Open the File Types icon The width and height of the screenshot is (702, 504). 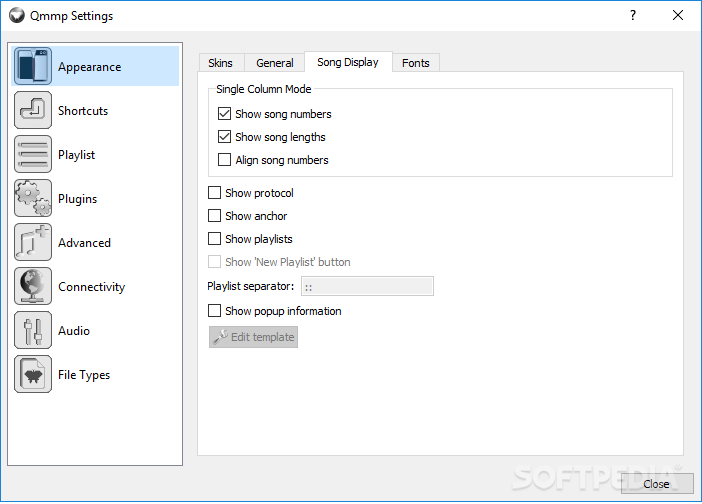33,374
